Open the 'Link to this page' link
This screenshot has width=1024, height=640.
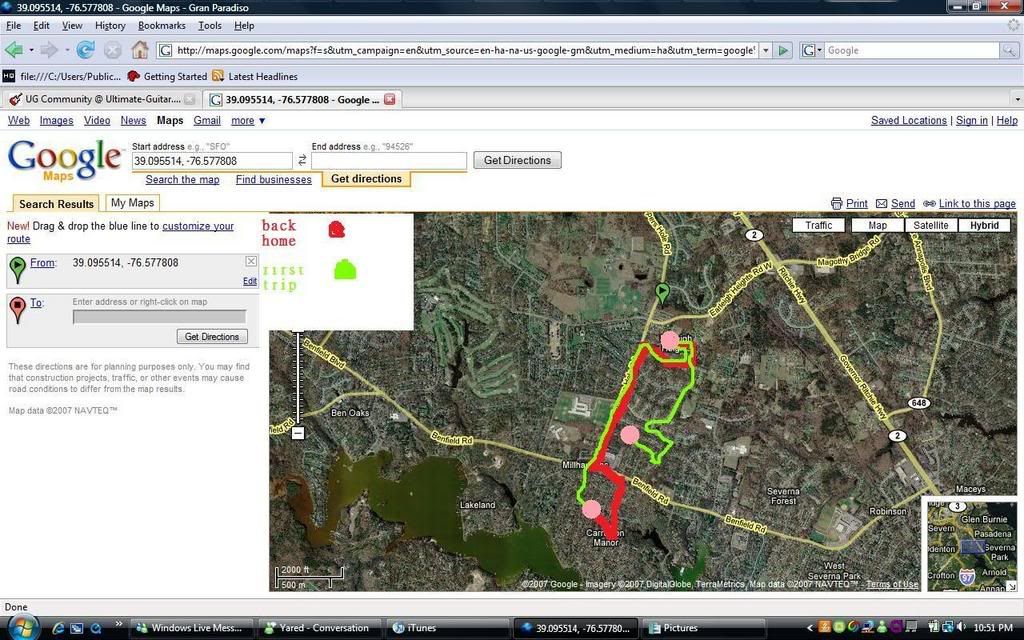click(x=977, y=204)
